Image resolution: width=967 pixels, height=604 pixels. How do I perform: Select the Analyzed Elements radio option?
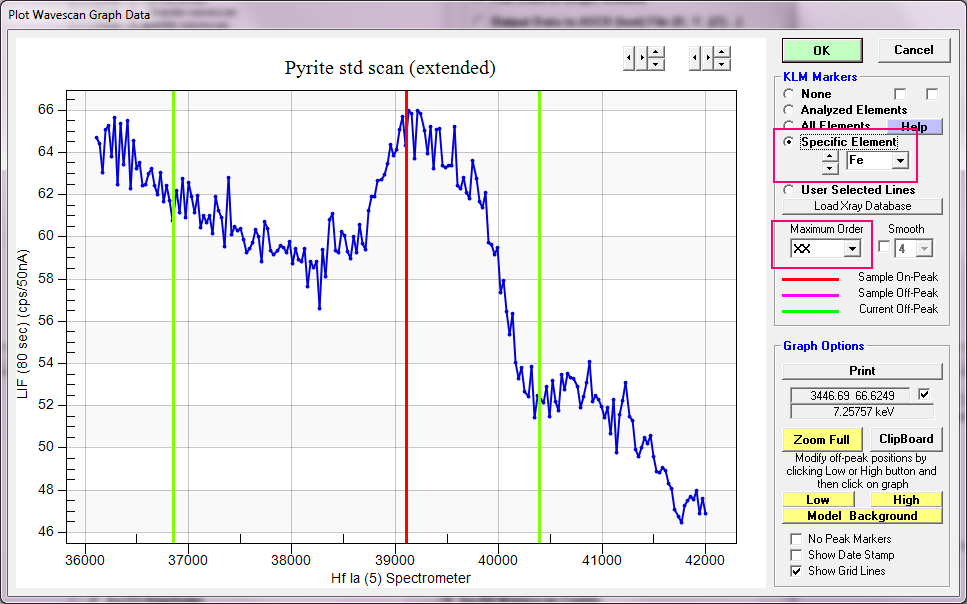coord(789,110)
